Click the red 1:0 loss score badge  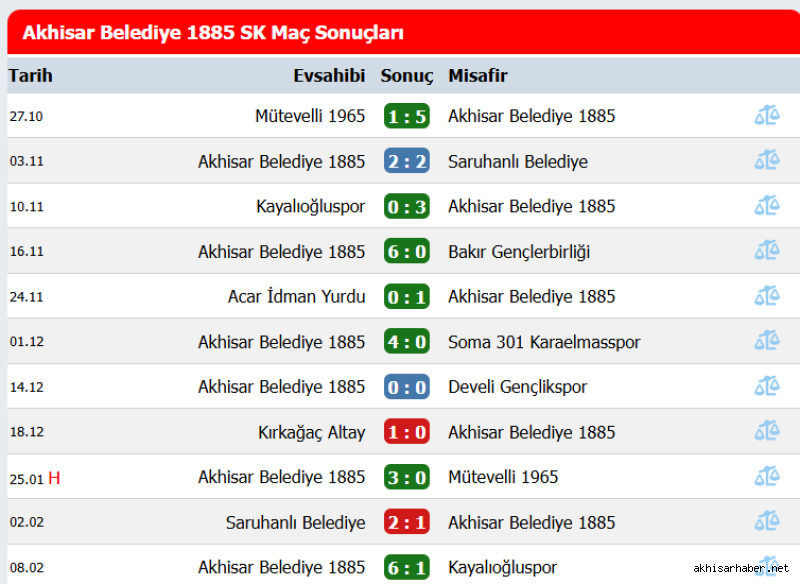(x=407, y=432)
